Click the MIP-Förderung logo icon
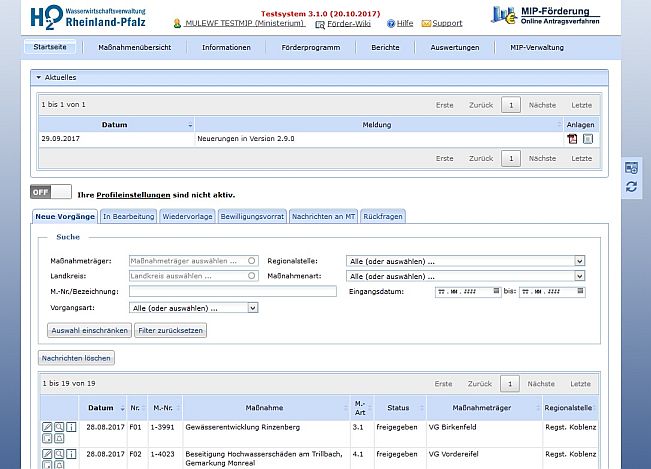 coord(504,15)
